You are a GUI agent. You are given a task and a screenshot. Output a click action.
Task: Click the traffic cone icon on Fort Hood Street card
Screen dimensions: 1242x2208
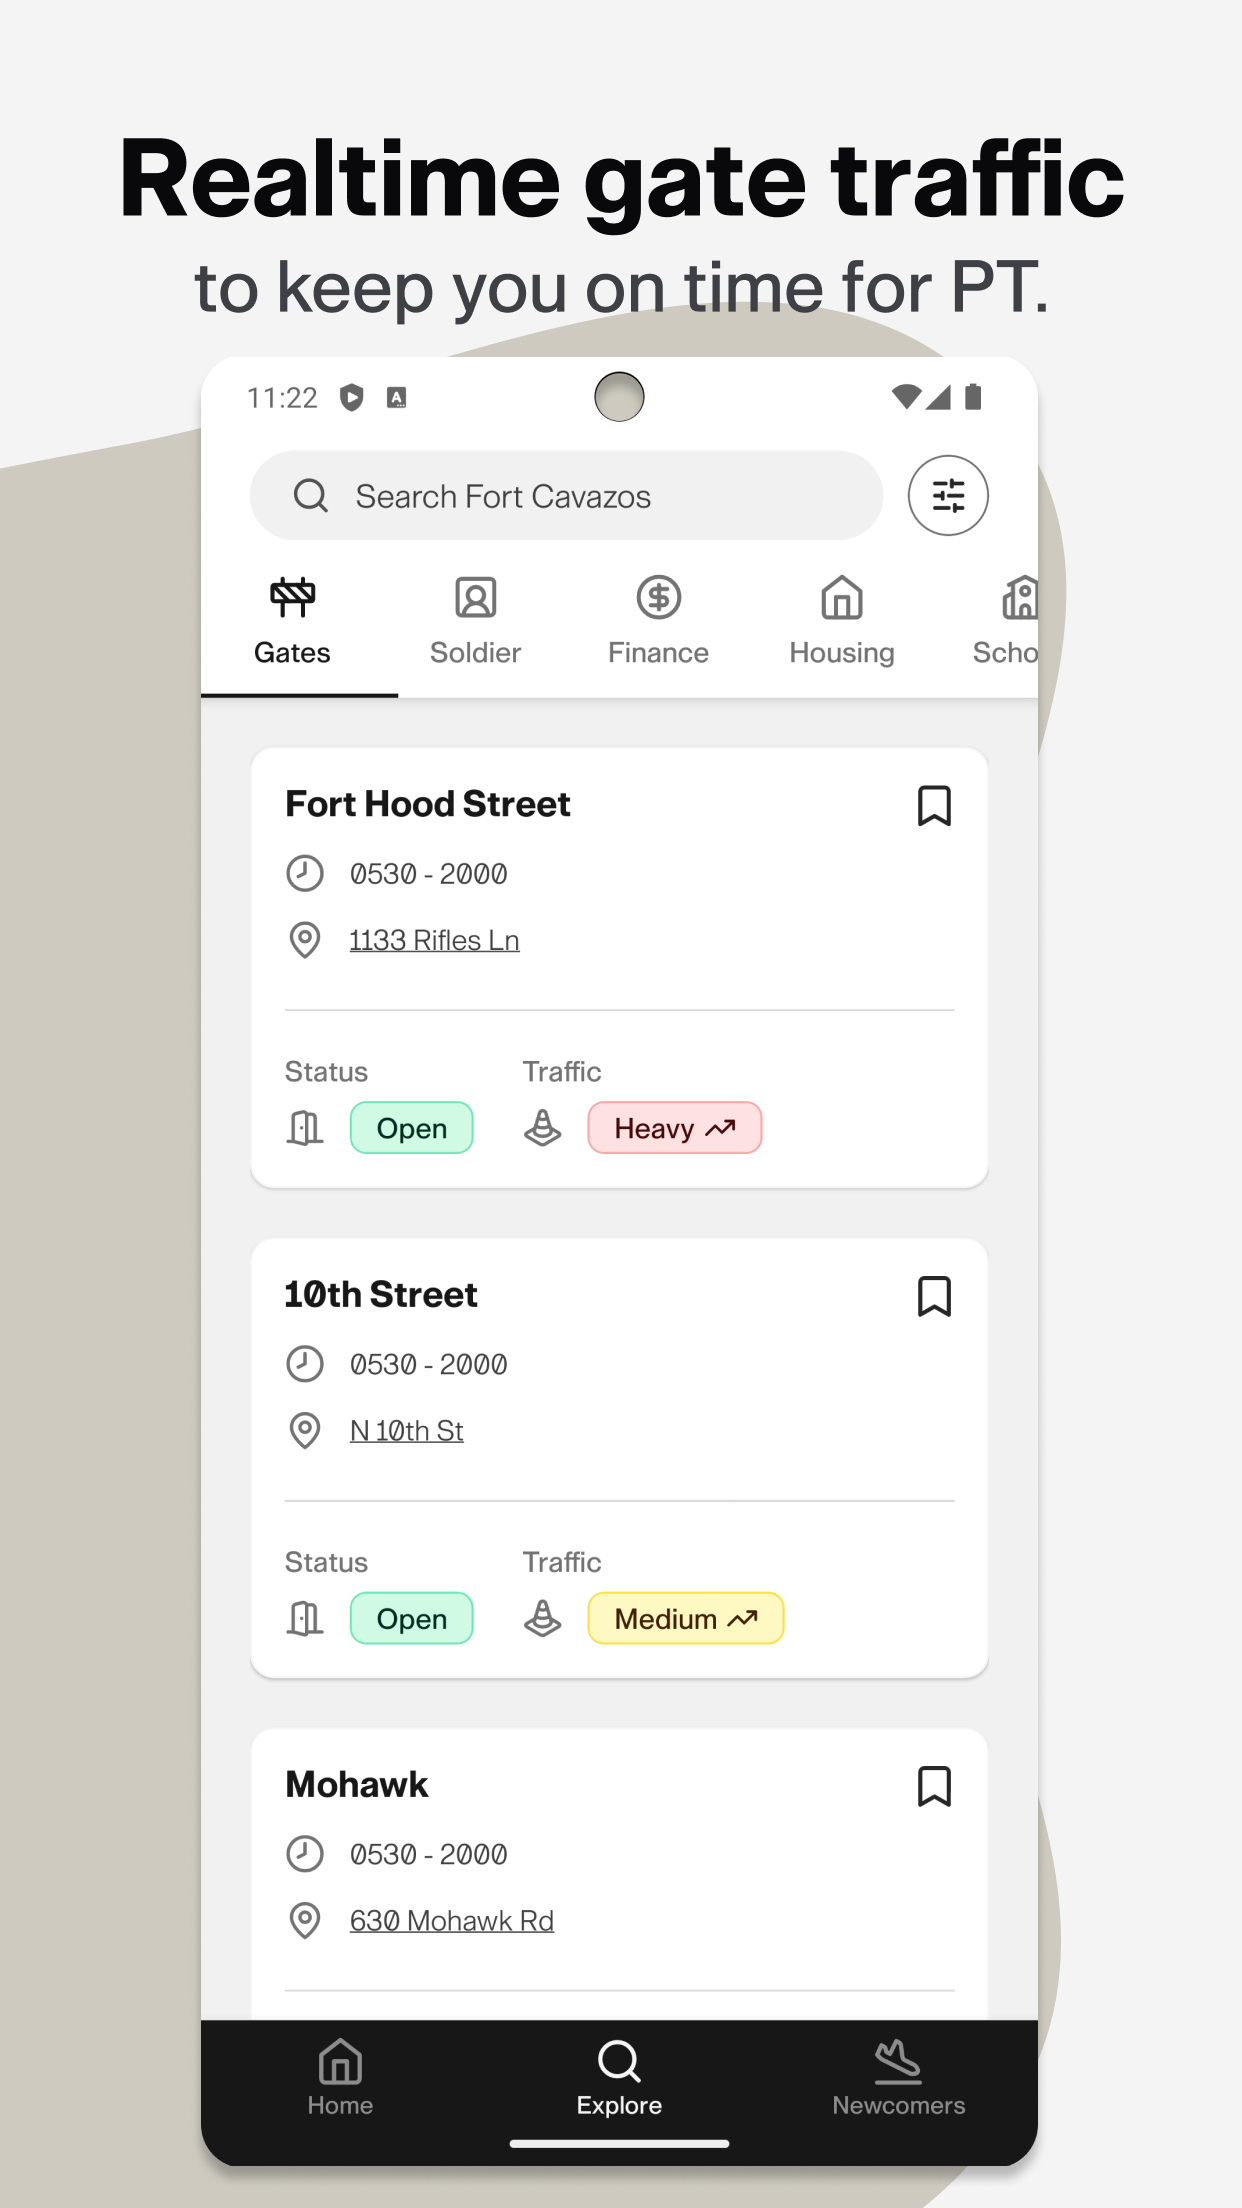point(542,1128)
